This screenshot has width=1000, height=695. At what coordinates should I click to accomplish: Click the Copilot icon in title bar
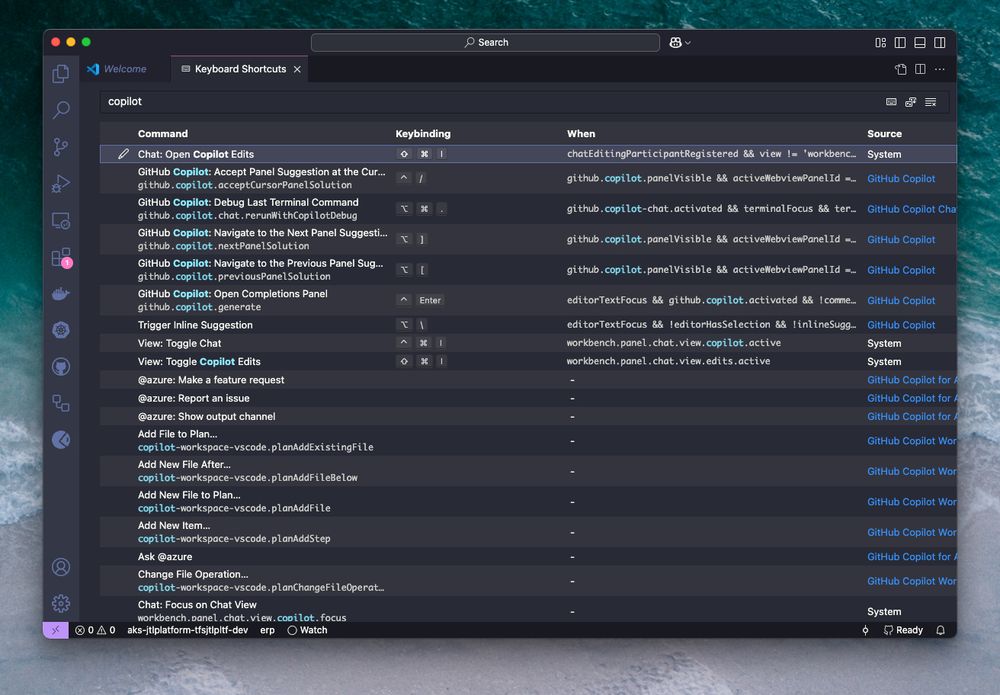coord(675,42)
